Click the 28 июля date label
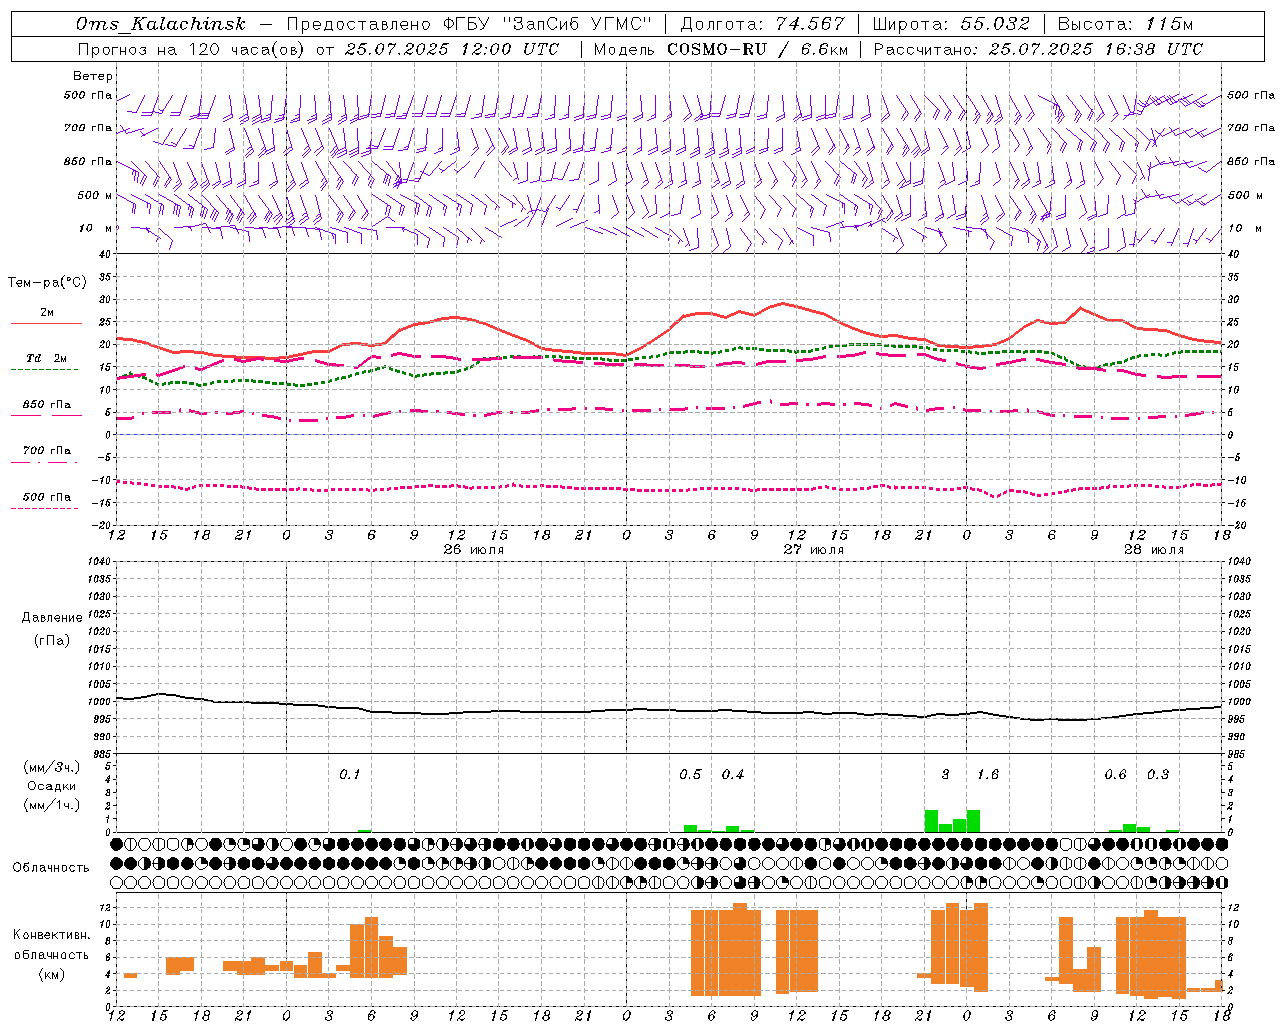This screenshot has width=1280, height=1024. pyautogui.click(x=1154, y=550)
